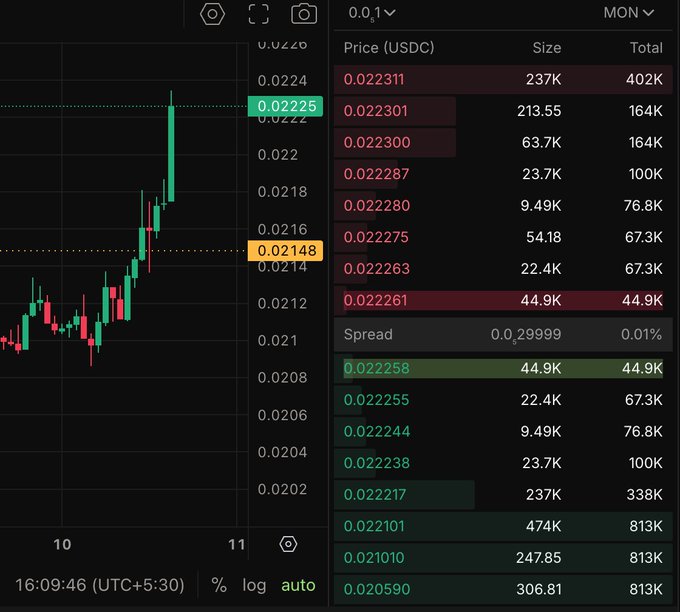Toggle auto scale mode

[298, 585]
